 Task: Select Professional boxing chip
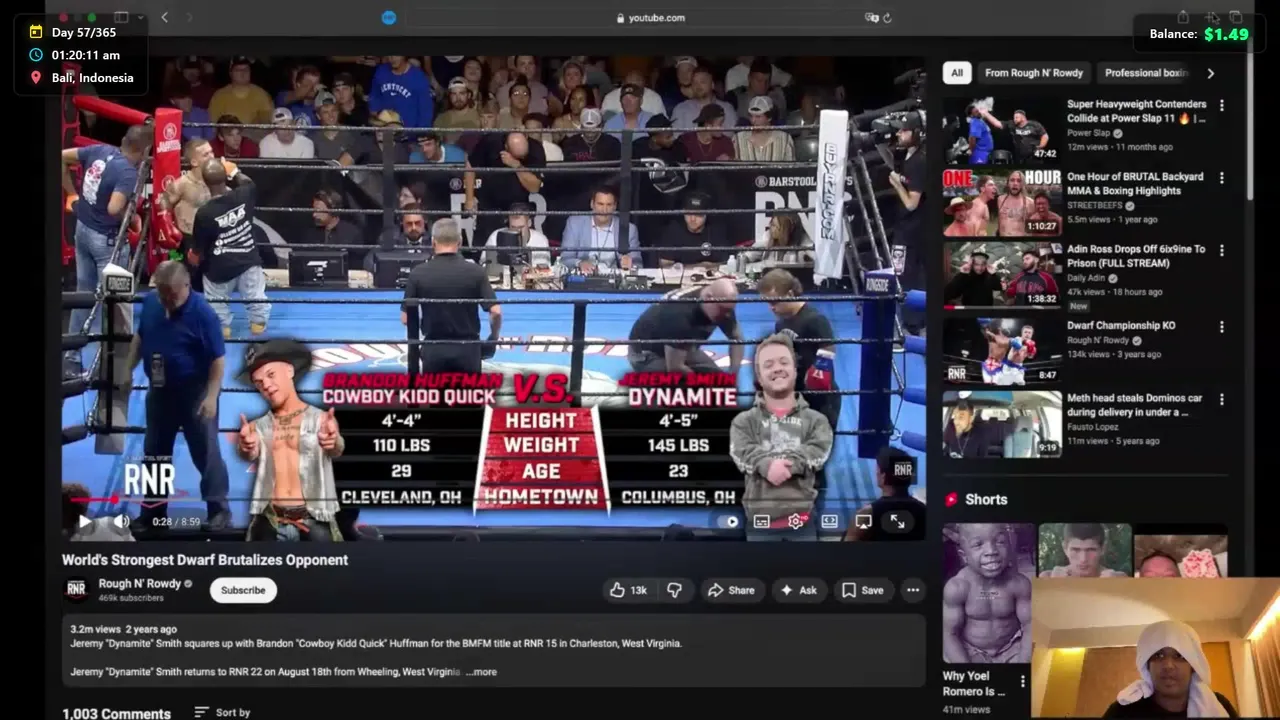(1146, 73)
